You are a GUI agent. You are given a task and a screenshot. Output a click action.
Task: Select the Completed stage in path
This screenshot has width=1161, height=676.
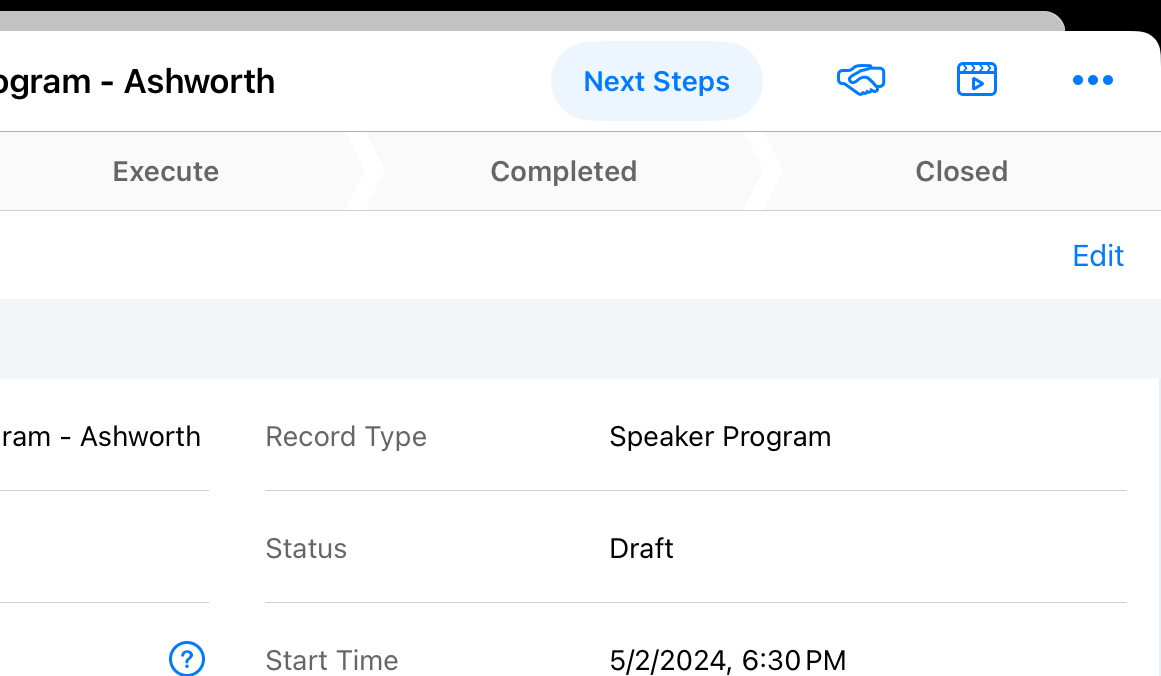point(563,172)
